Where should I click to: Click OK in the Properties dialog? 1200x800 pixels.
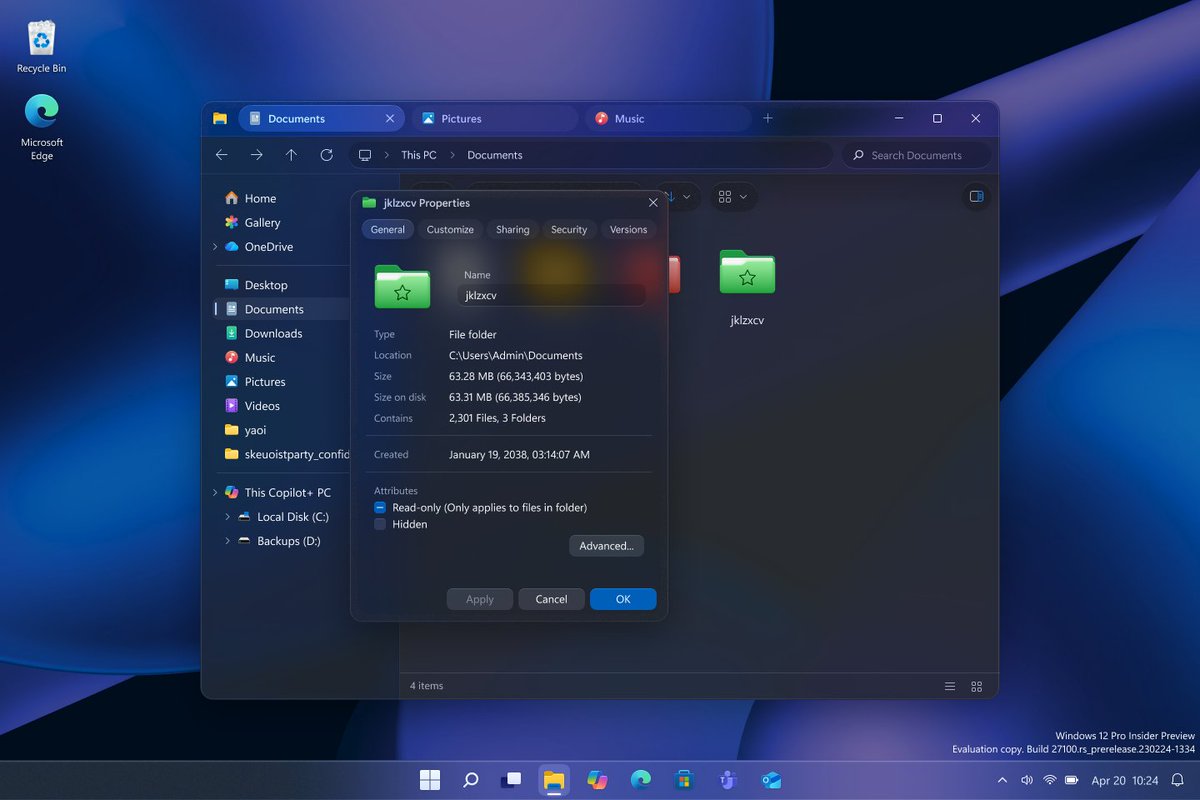coord(623,599)
